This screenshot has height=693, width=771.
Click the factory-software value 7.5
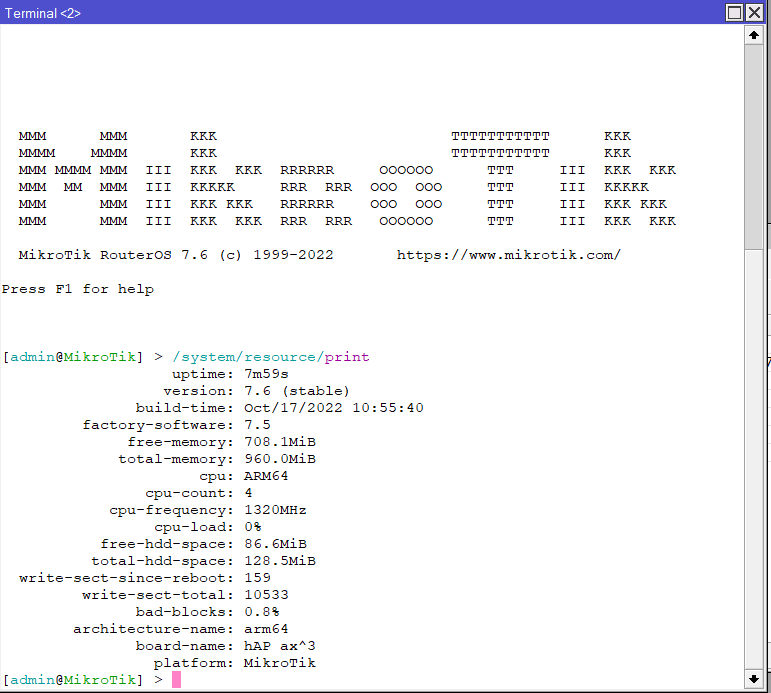[257, 424]
